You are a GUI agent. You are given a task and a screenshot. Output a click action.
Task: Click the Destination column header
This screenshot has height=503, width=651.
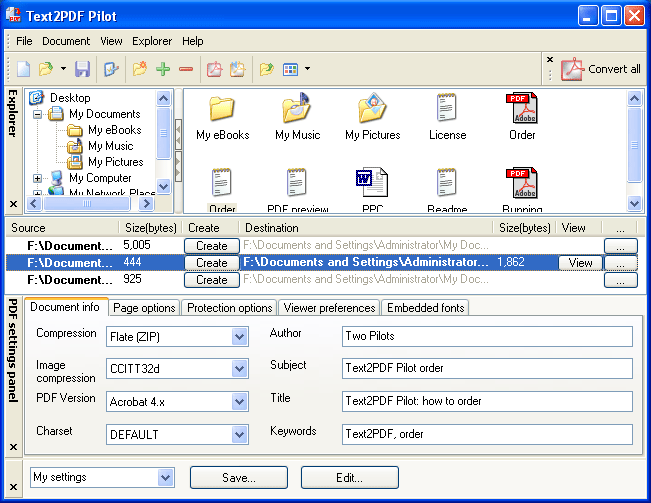coord(366,228)
